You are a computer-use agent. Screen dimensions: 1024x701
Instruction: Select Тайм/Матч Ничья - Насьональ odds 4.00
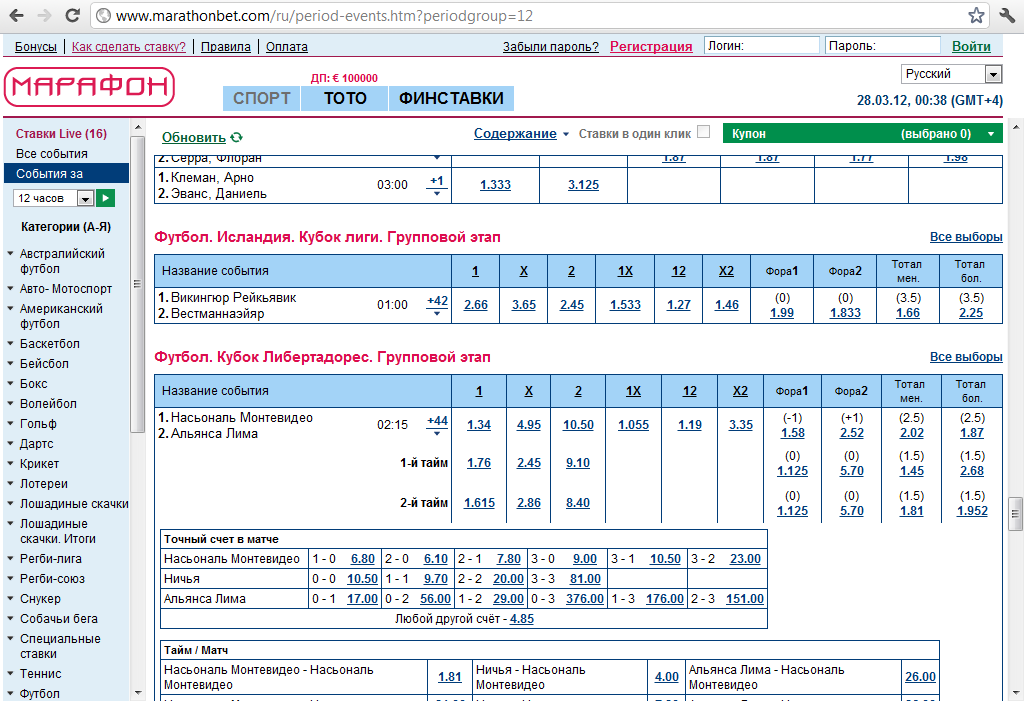[x=666, y=677]
